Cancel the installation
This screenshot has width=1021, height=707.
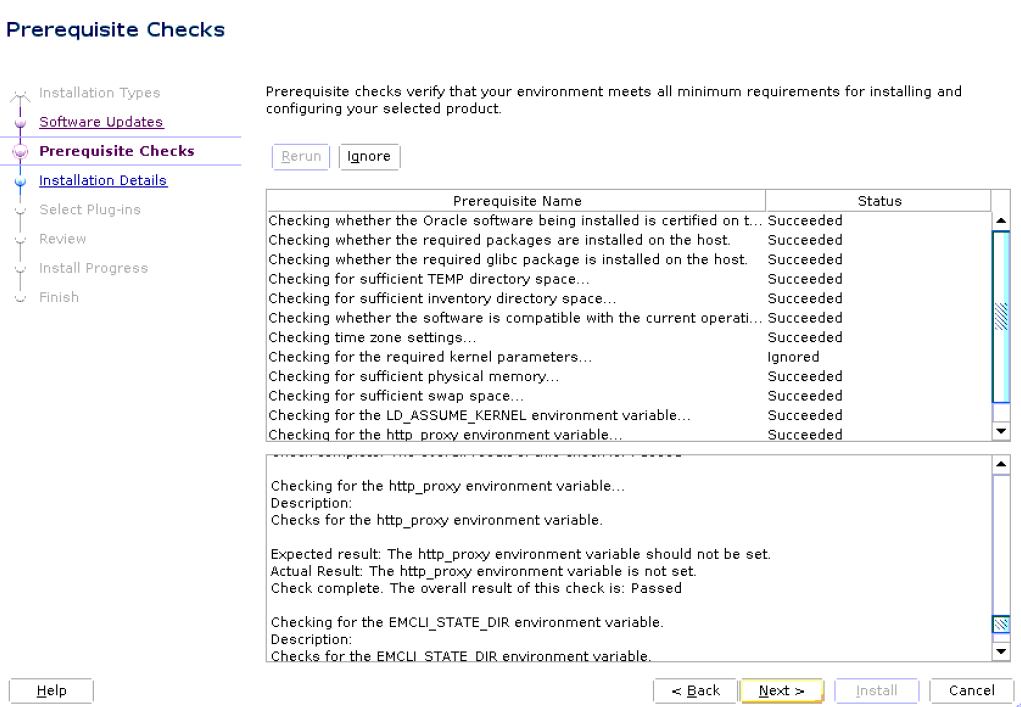click(971, 690)
